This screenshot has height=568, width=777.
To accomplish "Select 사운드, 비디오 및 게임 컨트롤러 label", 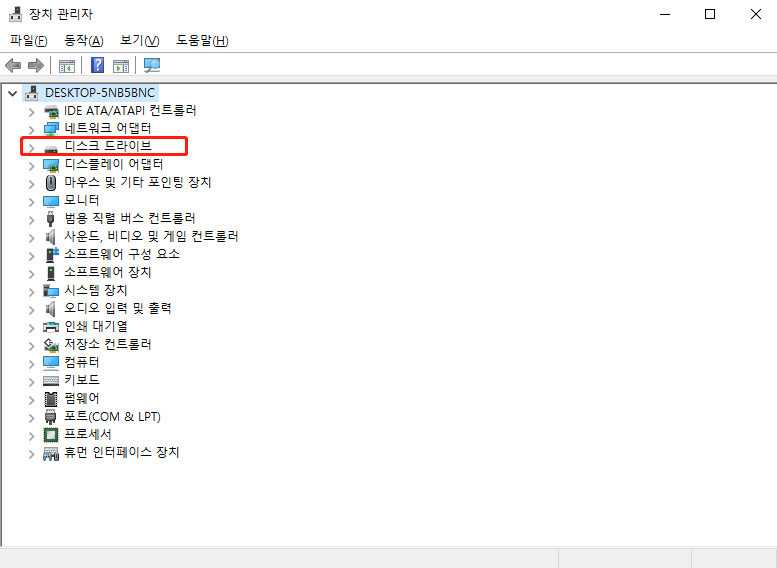I will point(151,236).
